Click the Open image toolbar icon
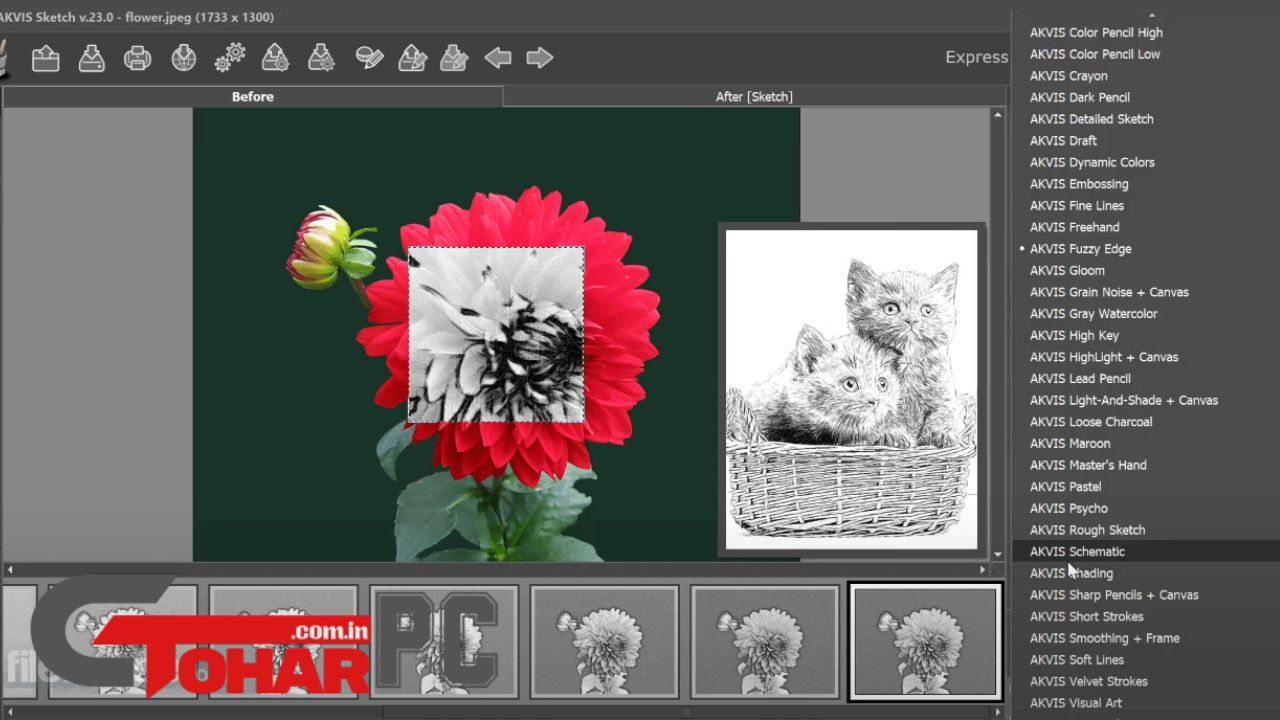The width and height of the screenshot is (1280, 720). (45, 58)
